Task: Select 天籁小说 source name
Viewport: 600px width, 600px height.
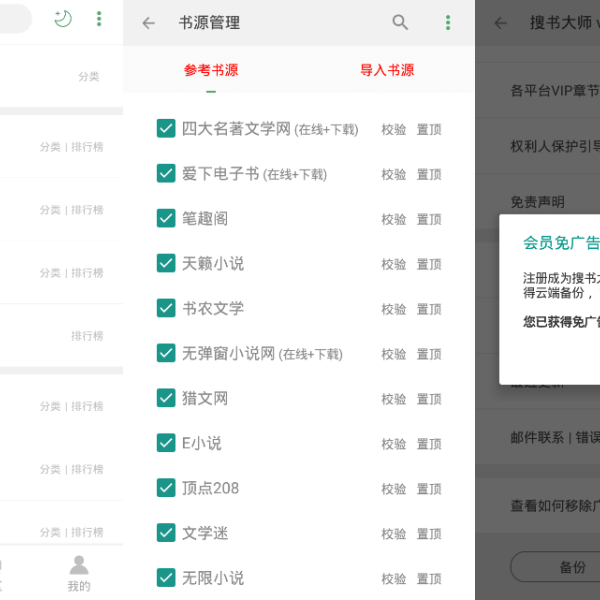Action: [x=213, y=264]
